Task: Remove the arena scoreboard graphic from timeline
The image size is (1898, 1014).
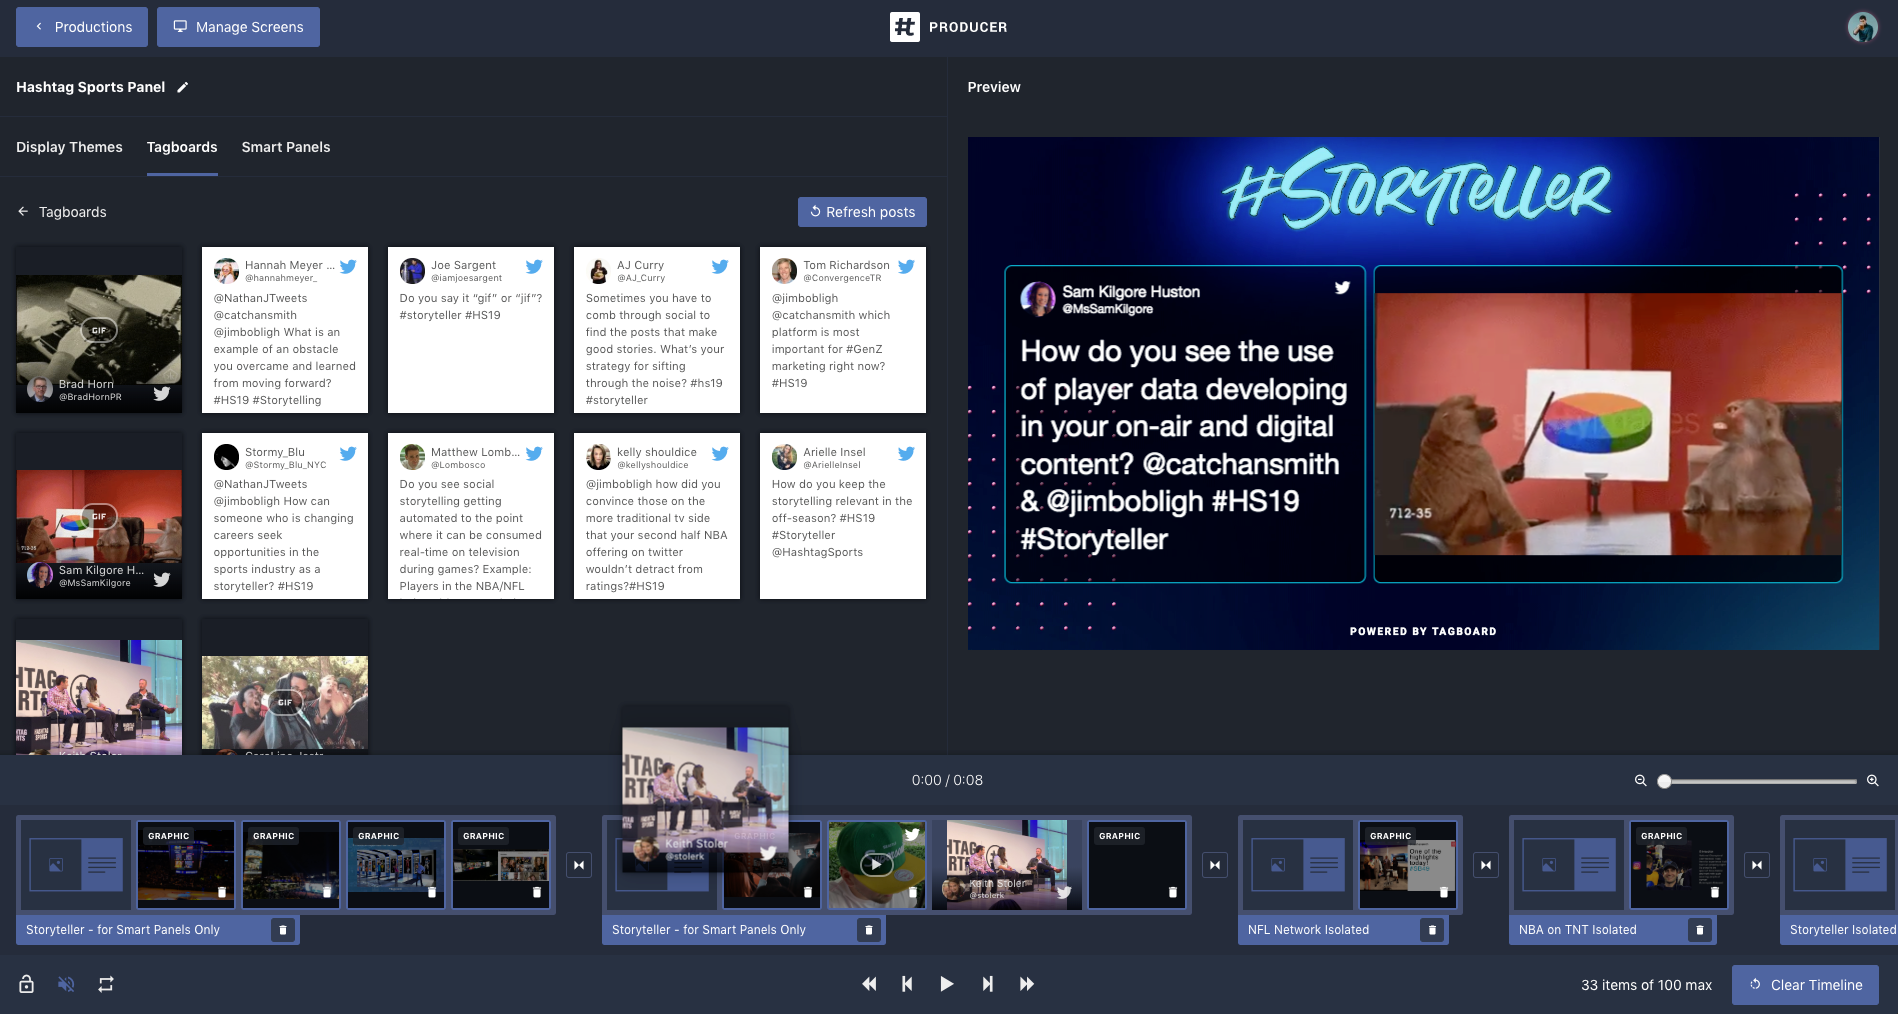Action: [222, 892]
